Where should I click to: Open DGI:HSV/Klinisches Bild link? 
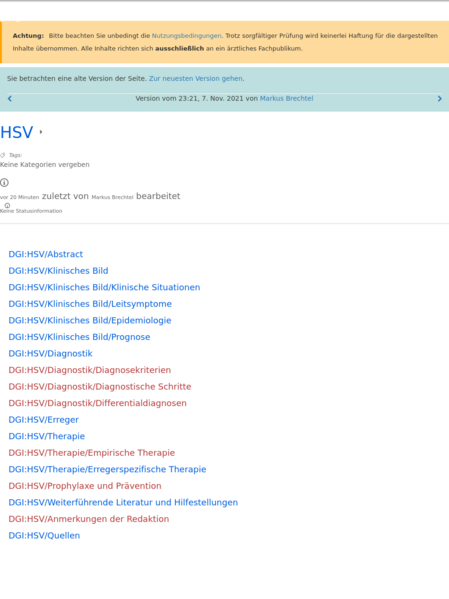[x=58, y=270]
